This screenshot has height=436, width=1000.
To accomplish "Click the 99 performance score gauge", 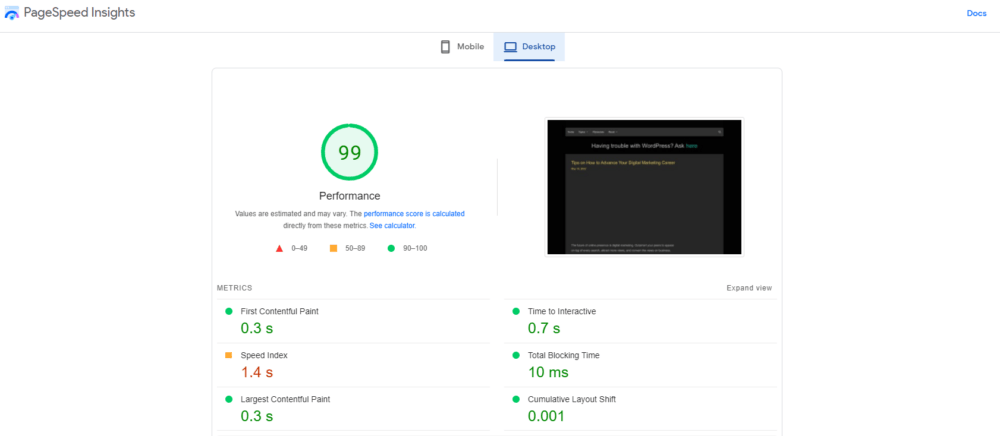I will (x=349, y=153).
